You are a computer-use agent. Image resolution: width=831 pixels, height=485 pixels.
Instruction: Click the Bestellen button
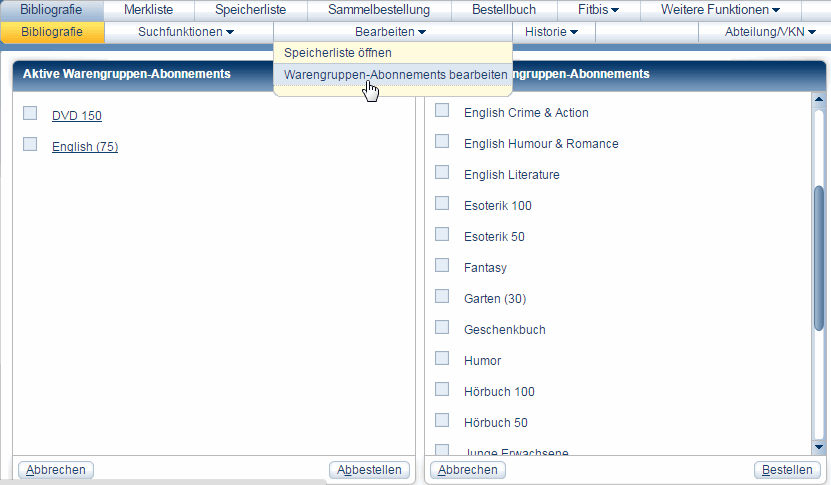pyautogui.click(x=787, y=470)
